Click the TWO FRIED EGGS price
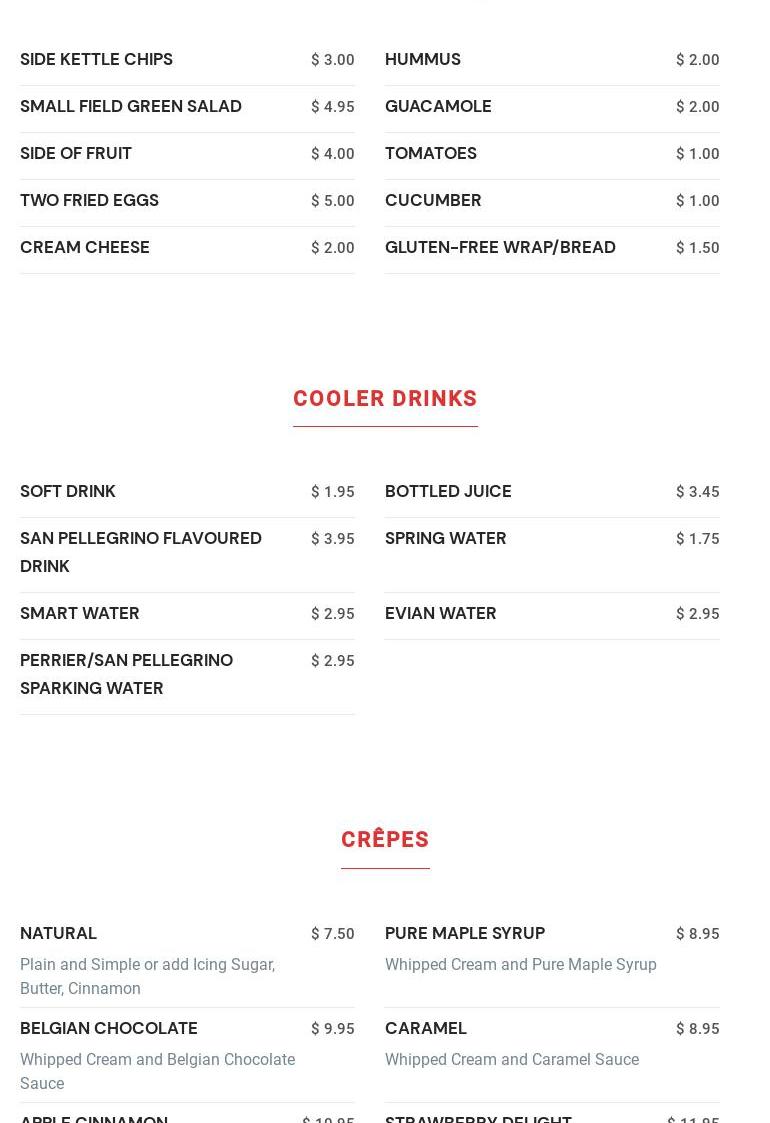Image resolution: width=770 pixels, height=1123 pixels. (332, 201)
